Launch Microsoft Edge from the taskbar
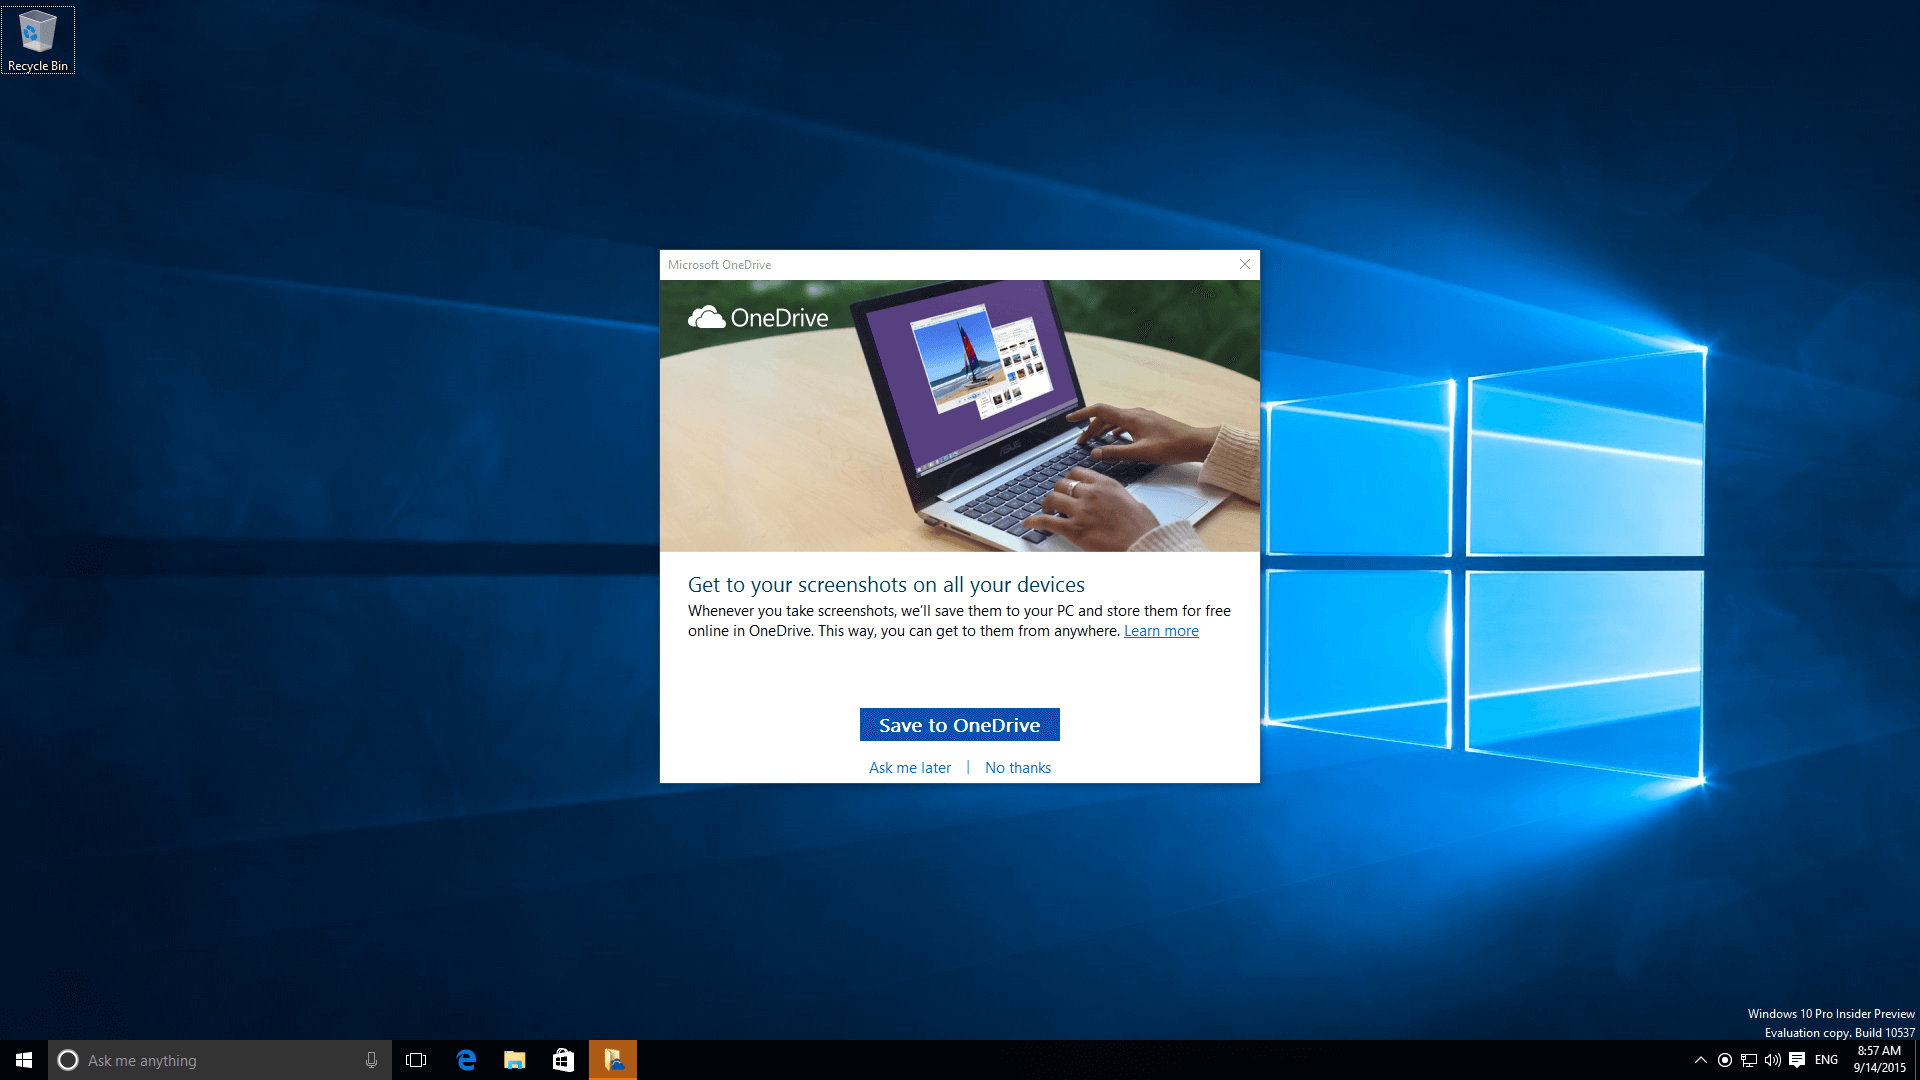The height and width of the screenshot is (1080, 1920). click(466, 1060)
